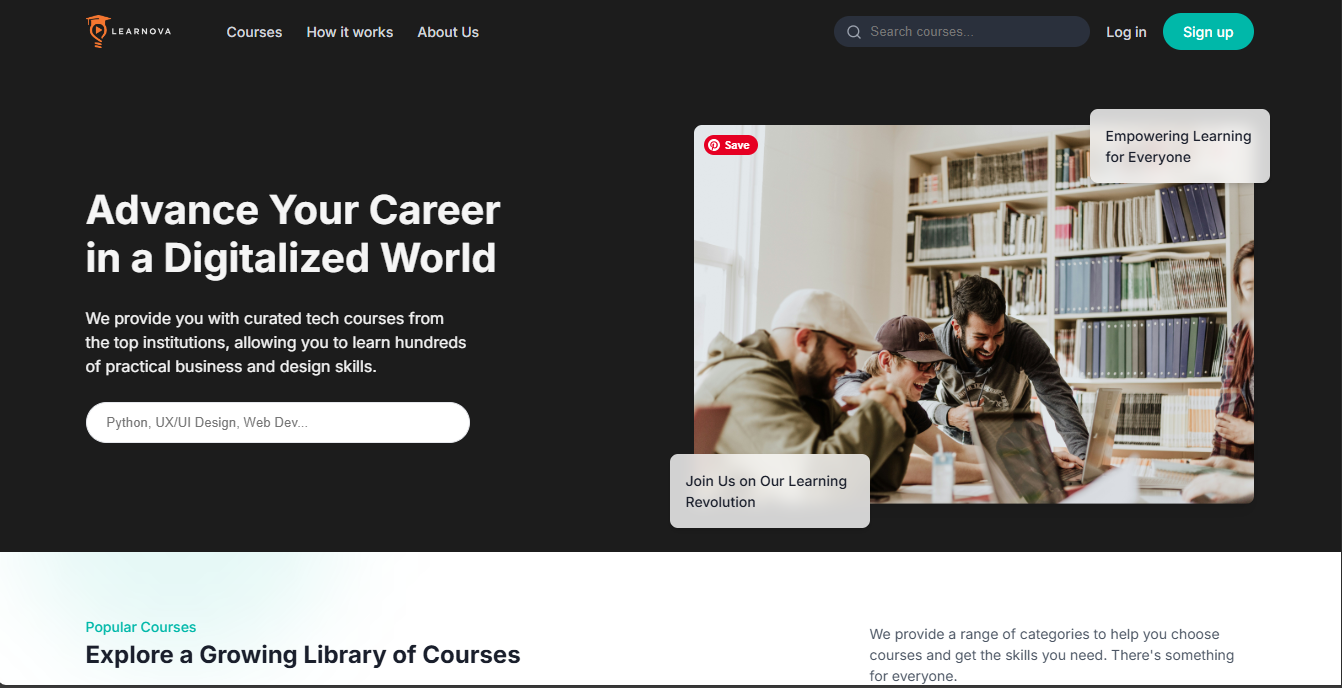Open the Courses menu item
1342x688 pixels.
(254, 32)
